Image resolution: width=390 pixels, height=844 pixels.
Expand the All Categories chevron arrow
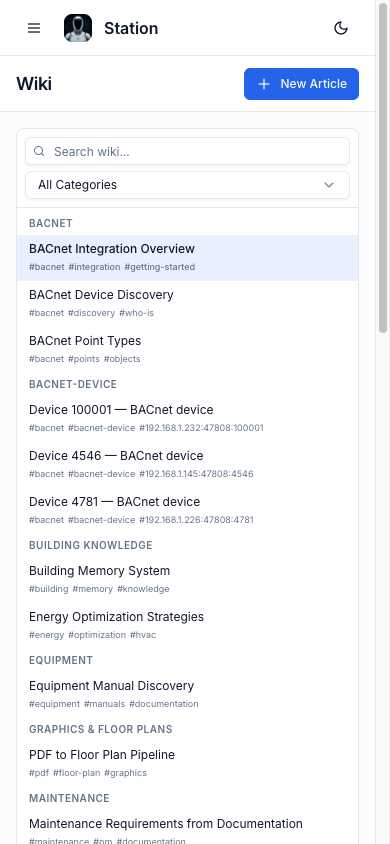point(329,185)
